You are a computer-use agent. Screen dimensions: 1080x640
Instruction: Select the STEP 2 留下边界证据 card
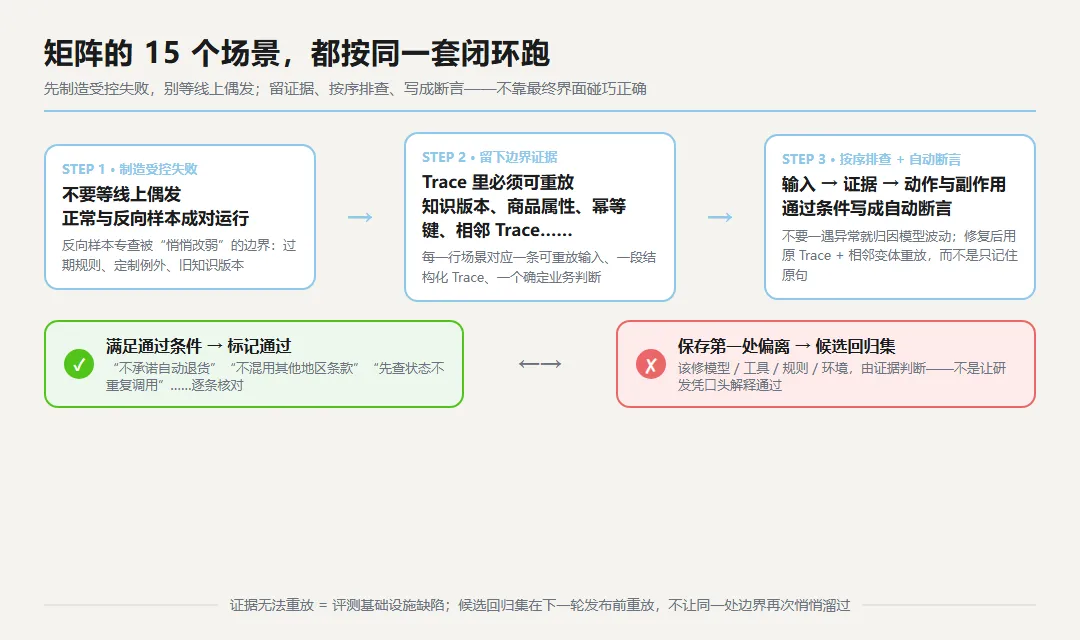pos(539,217)
